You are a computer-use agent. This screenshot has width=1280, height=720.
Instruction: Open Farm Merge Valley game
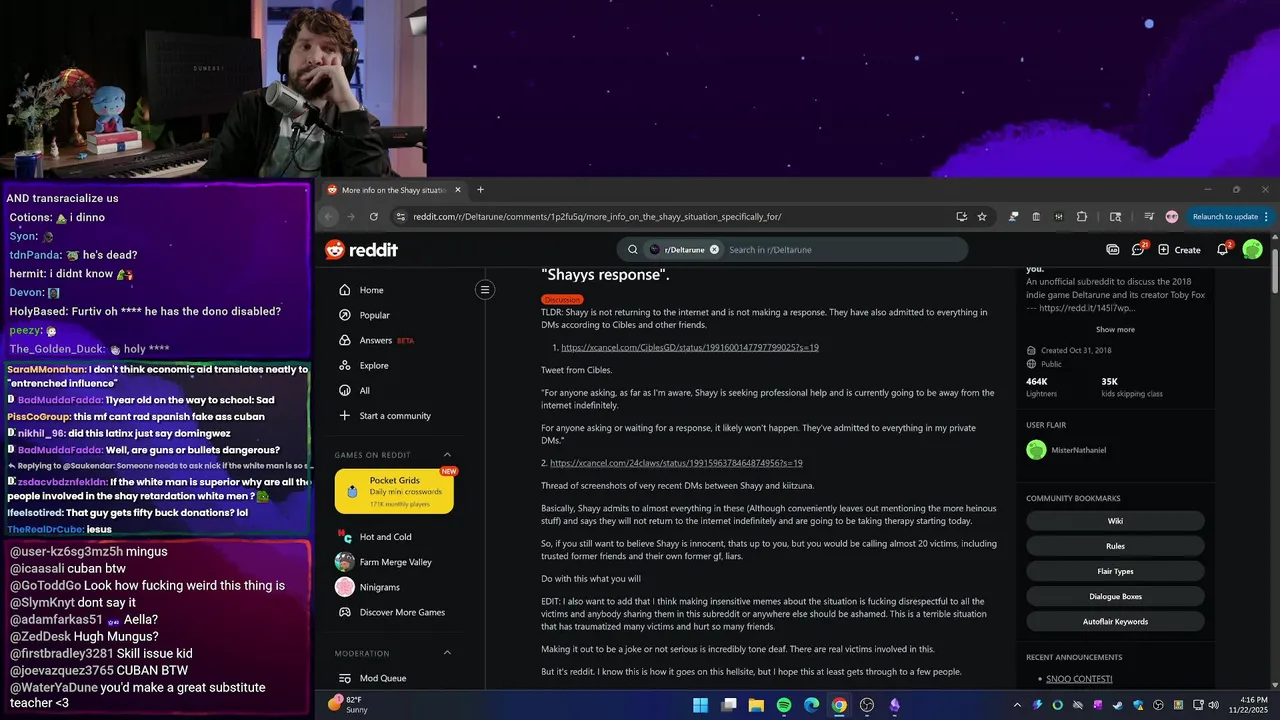(x=395, y=562)
